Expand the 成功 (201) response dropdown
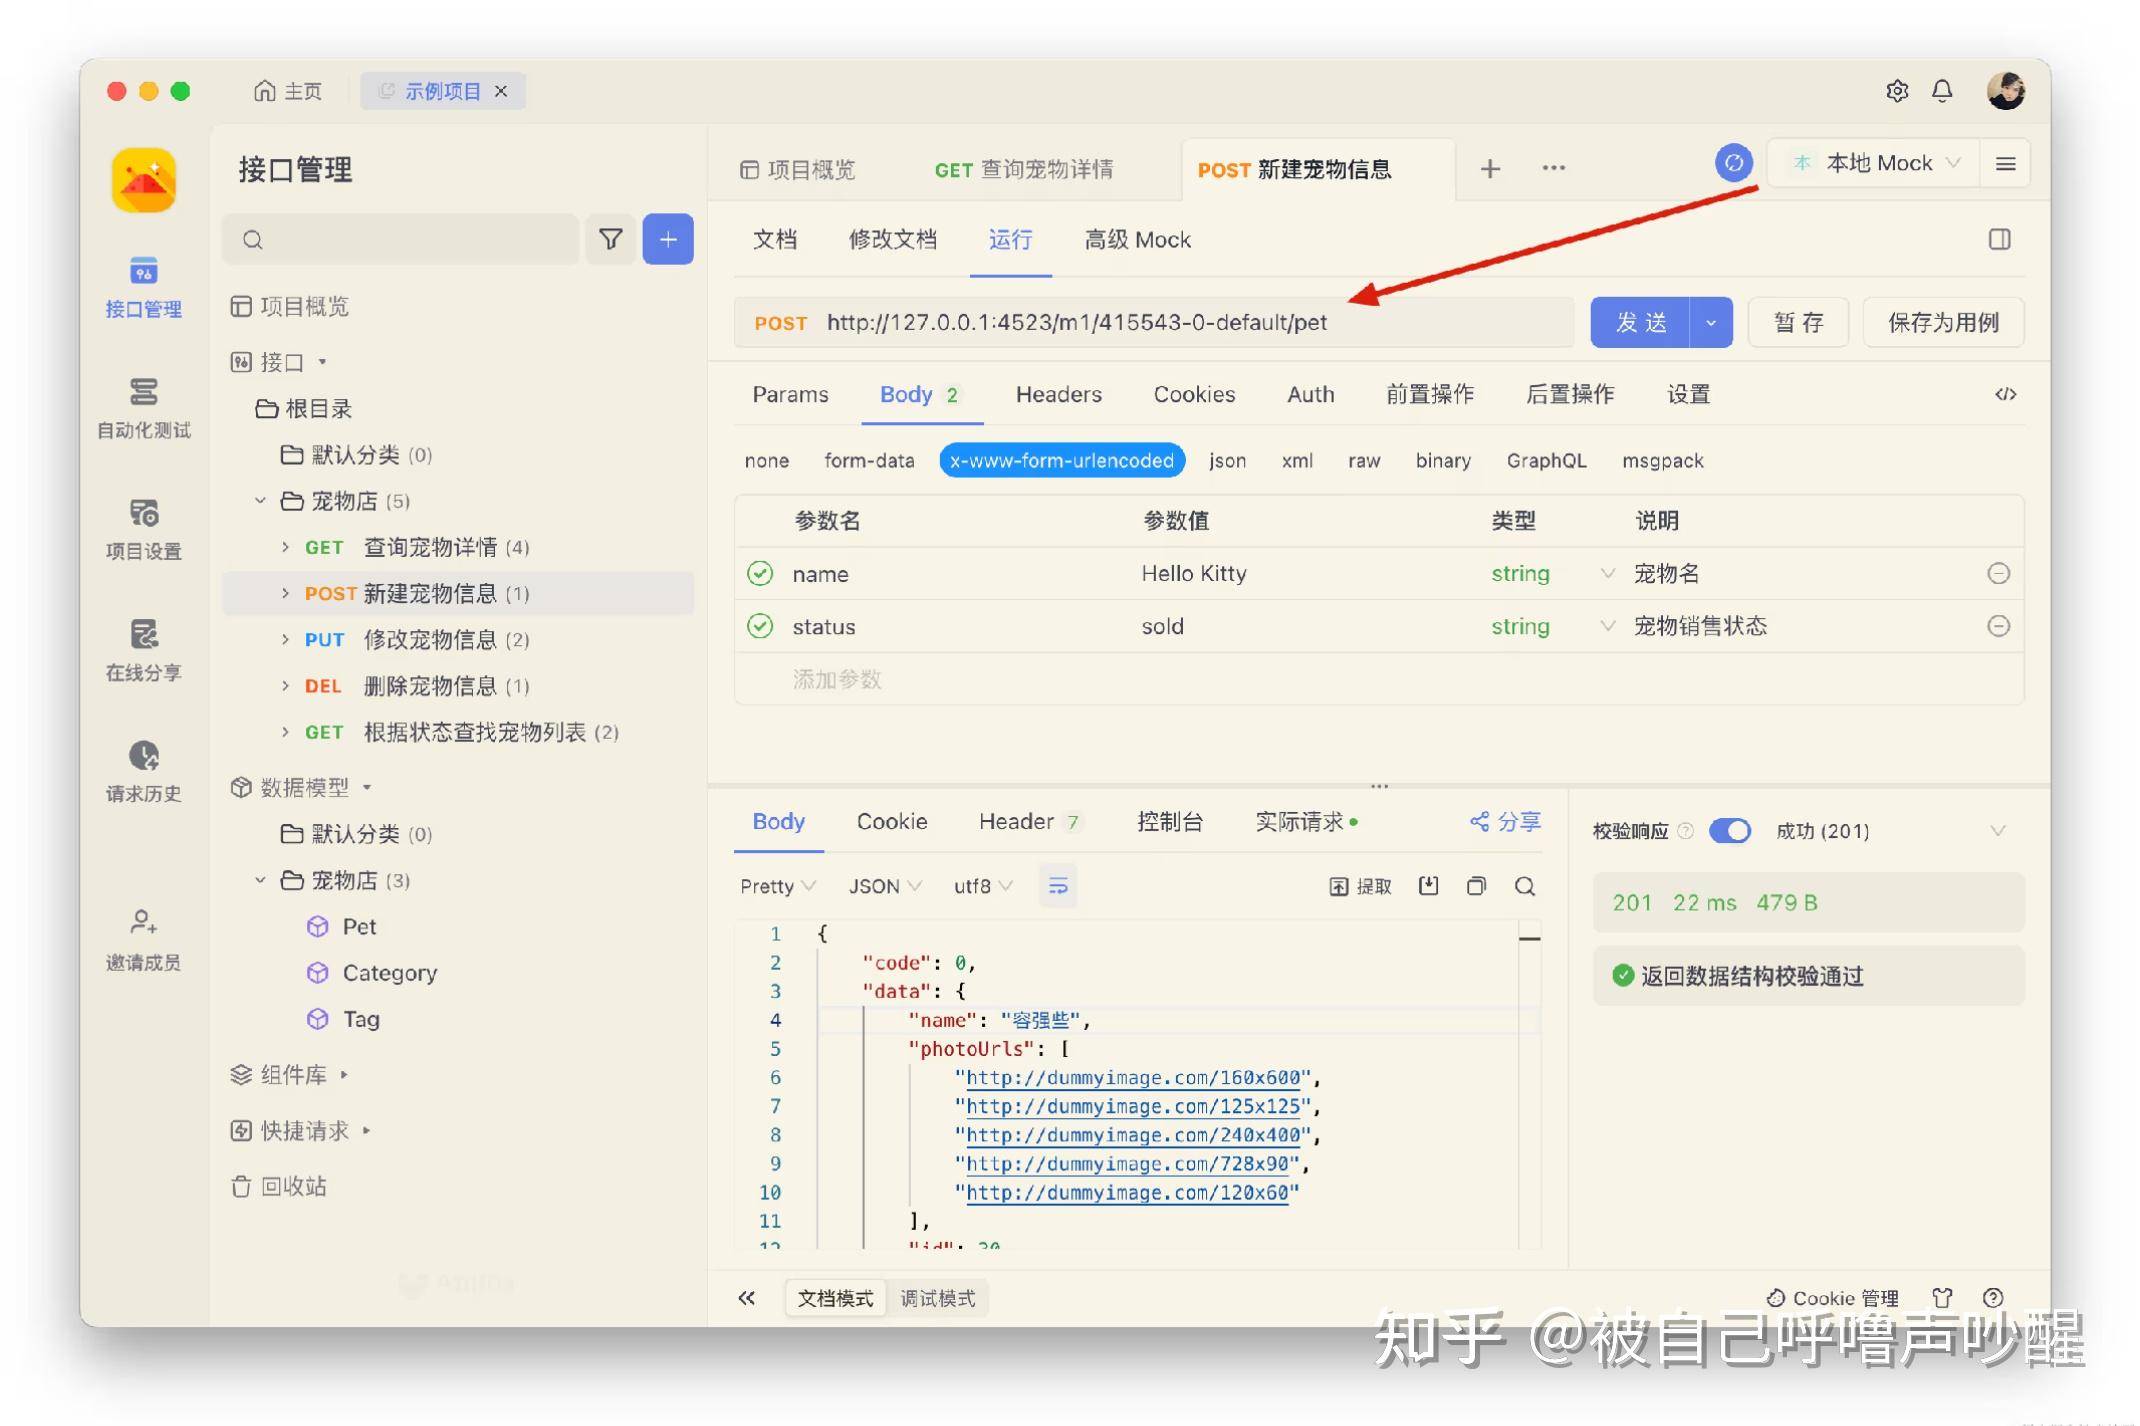Screen dimensions: 2140x1426 coord(1998,830)
